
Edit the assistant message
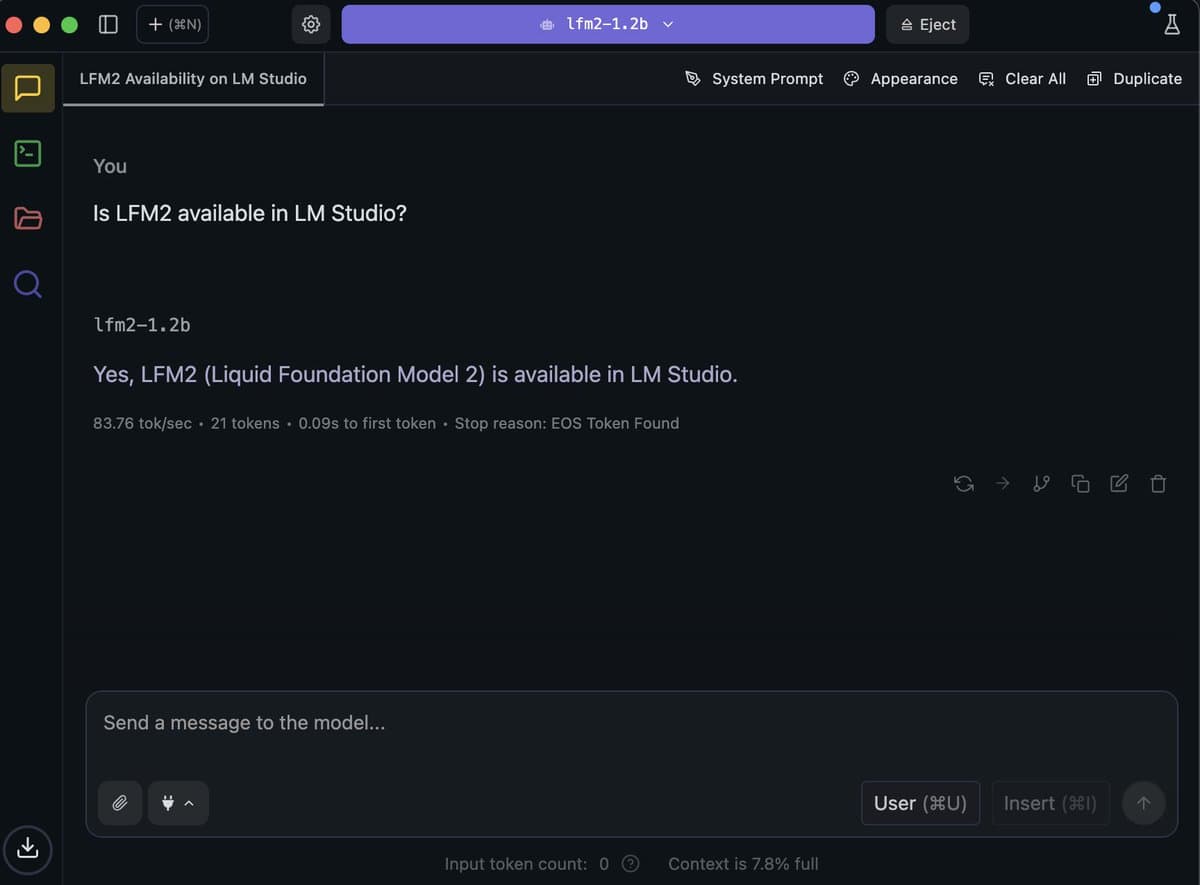click(x=1120, y=484)
